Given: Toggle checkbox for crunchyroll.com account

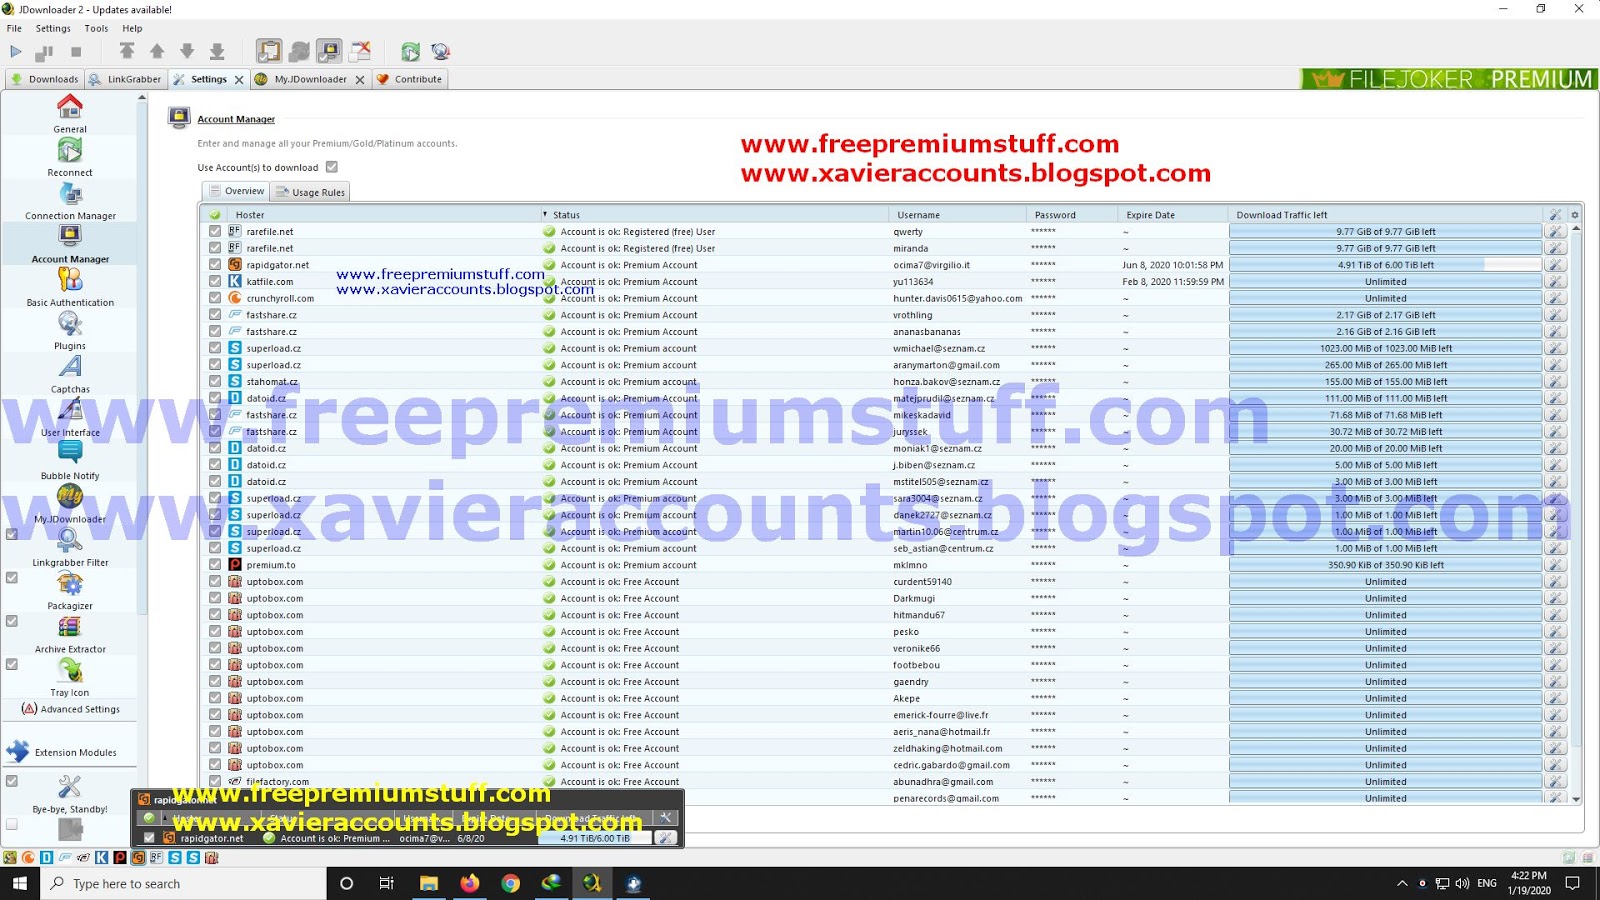Looking at the screenshot, I should pos(215,298).
